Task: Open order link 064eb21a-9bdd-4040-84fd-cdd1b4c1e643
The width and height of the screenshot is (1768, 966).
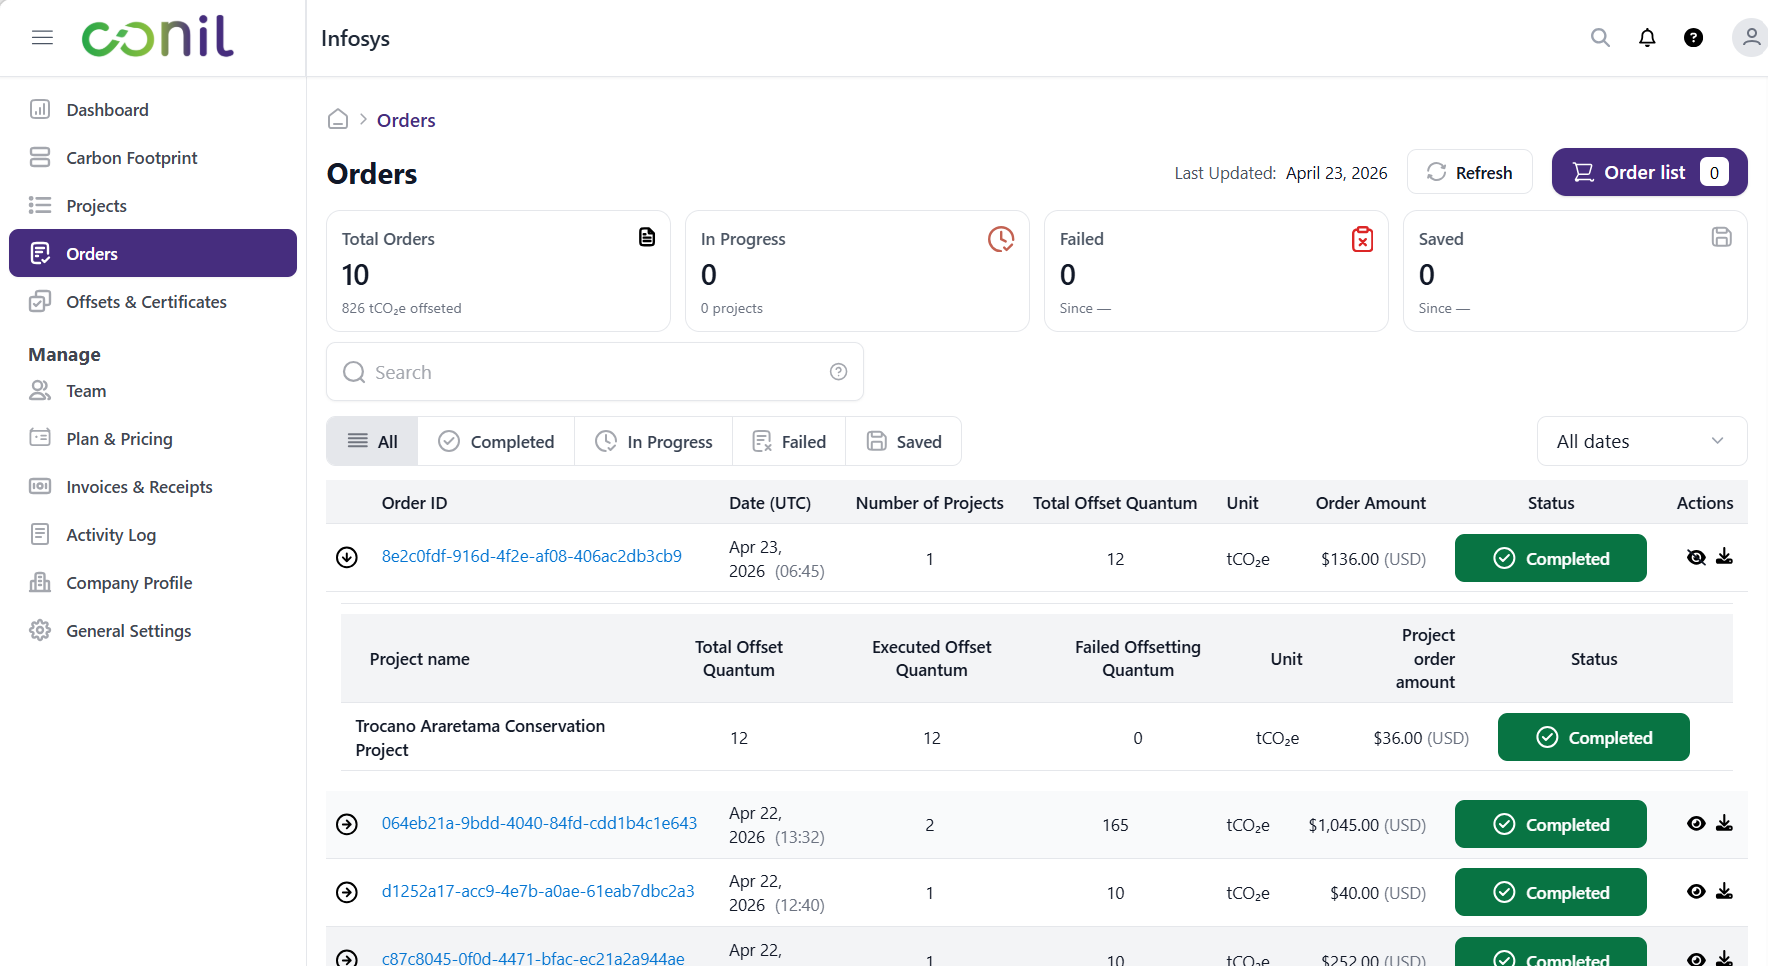Action: pyautogui.click(x=539, y=823)
